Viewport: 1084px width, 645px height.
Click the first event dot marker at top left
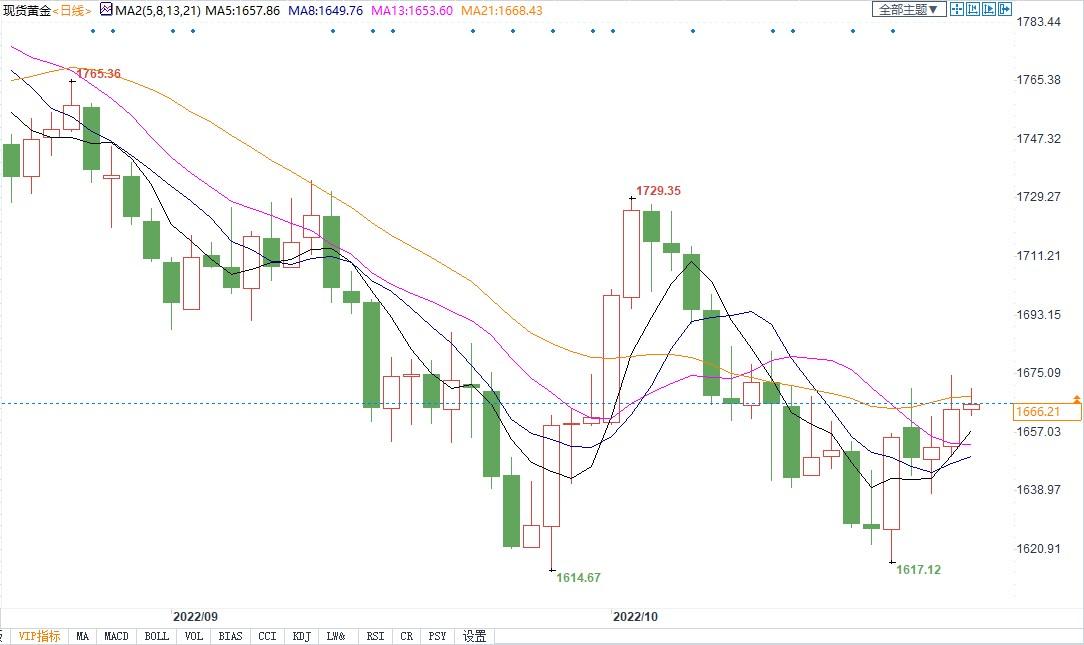click(92, 31)
